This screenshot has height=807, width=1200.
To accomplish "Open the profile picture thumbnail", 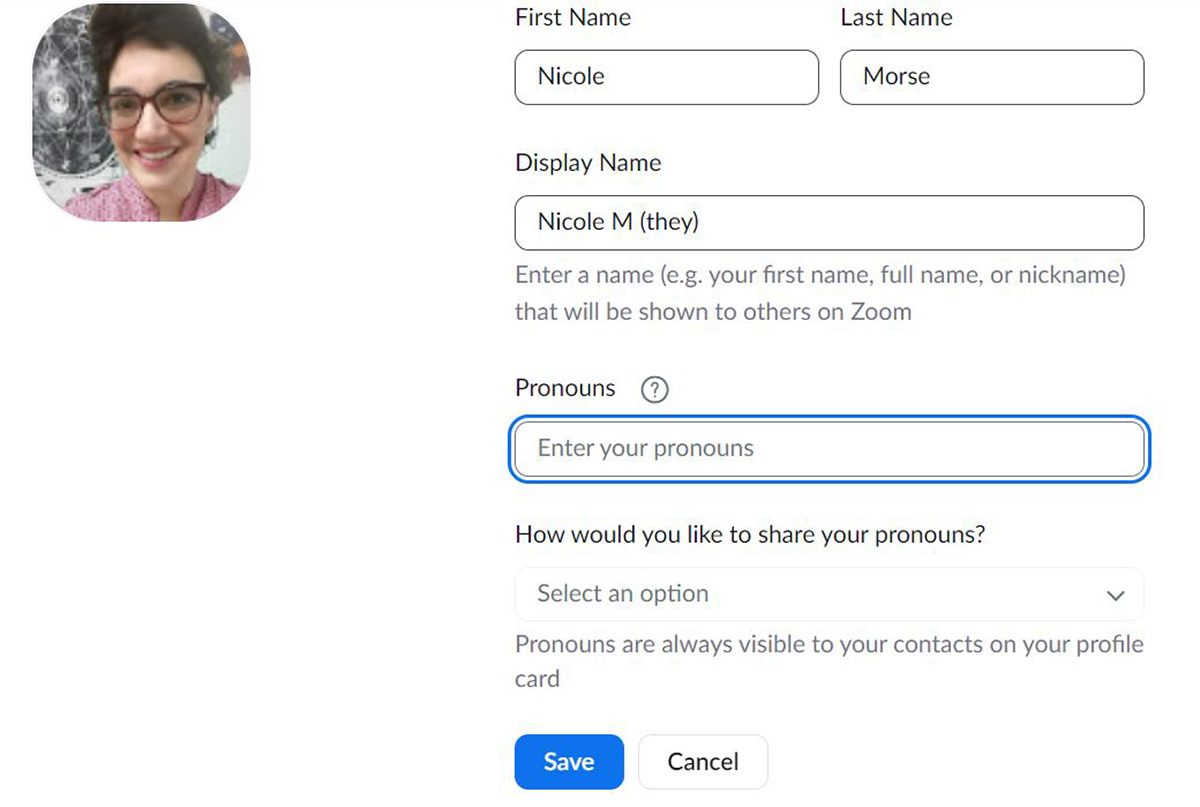I will [141, 112].
